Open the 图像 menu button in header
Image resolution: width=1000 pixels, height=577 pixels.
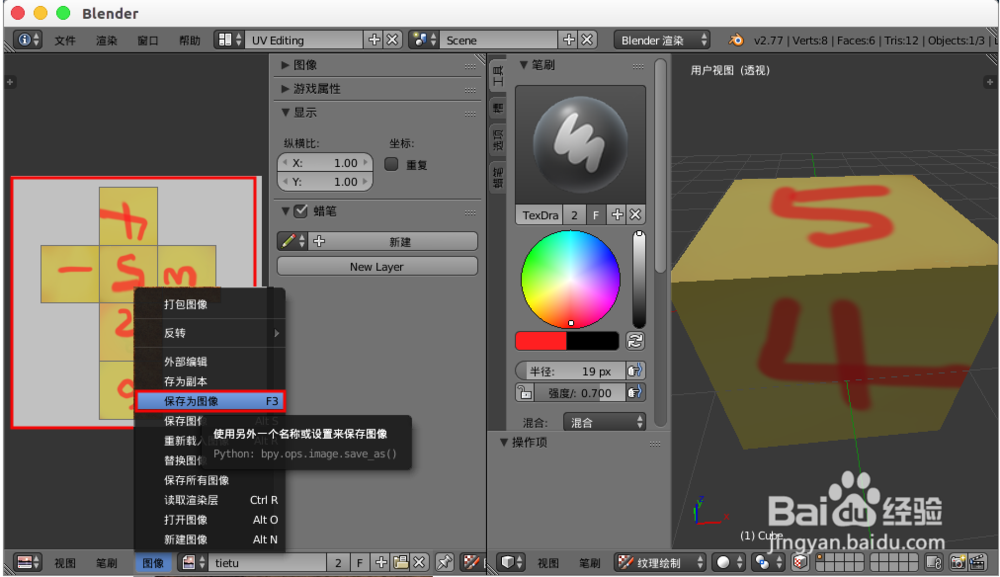tap(153, 562)
